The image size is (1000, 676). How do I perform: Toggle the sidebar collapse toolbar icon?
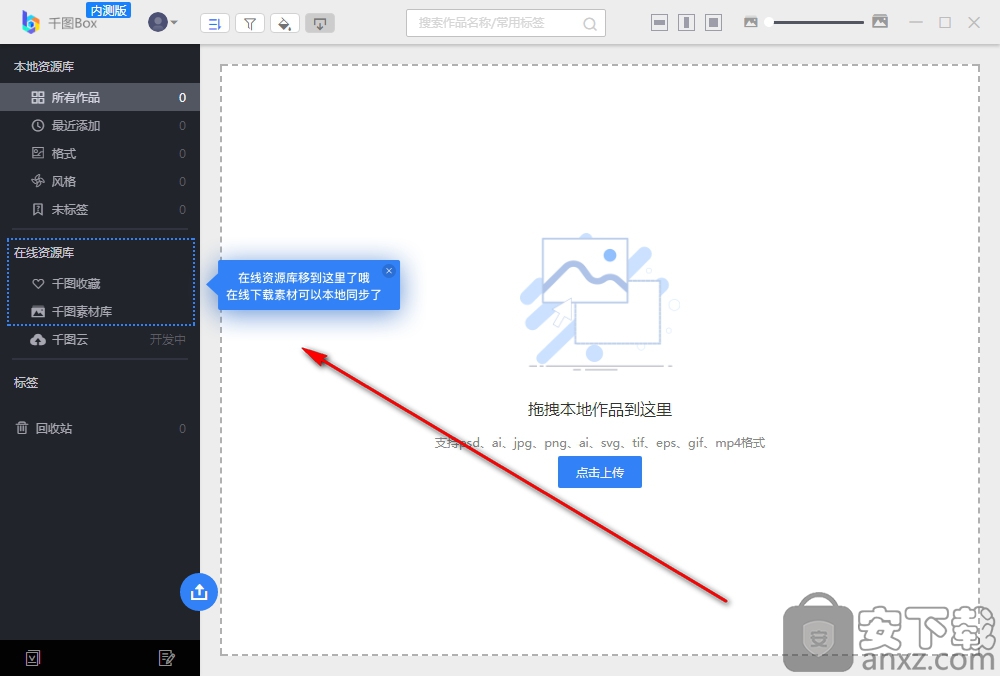pos(215,24)
